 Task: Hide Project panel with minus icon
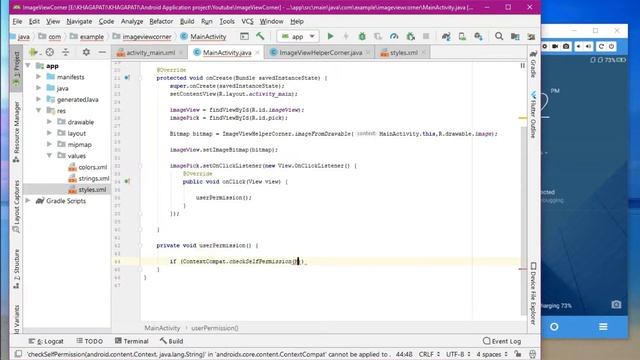[x=102, y=52]
